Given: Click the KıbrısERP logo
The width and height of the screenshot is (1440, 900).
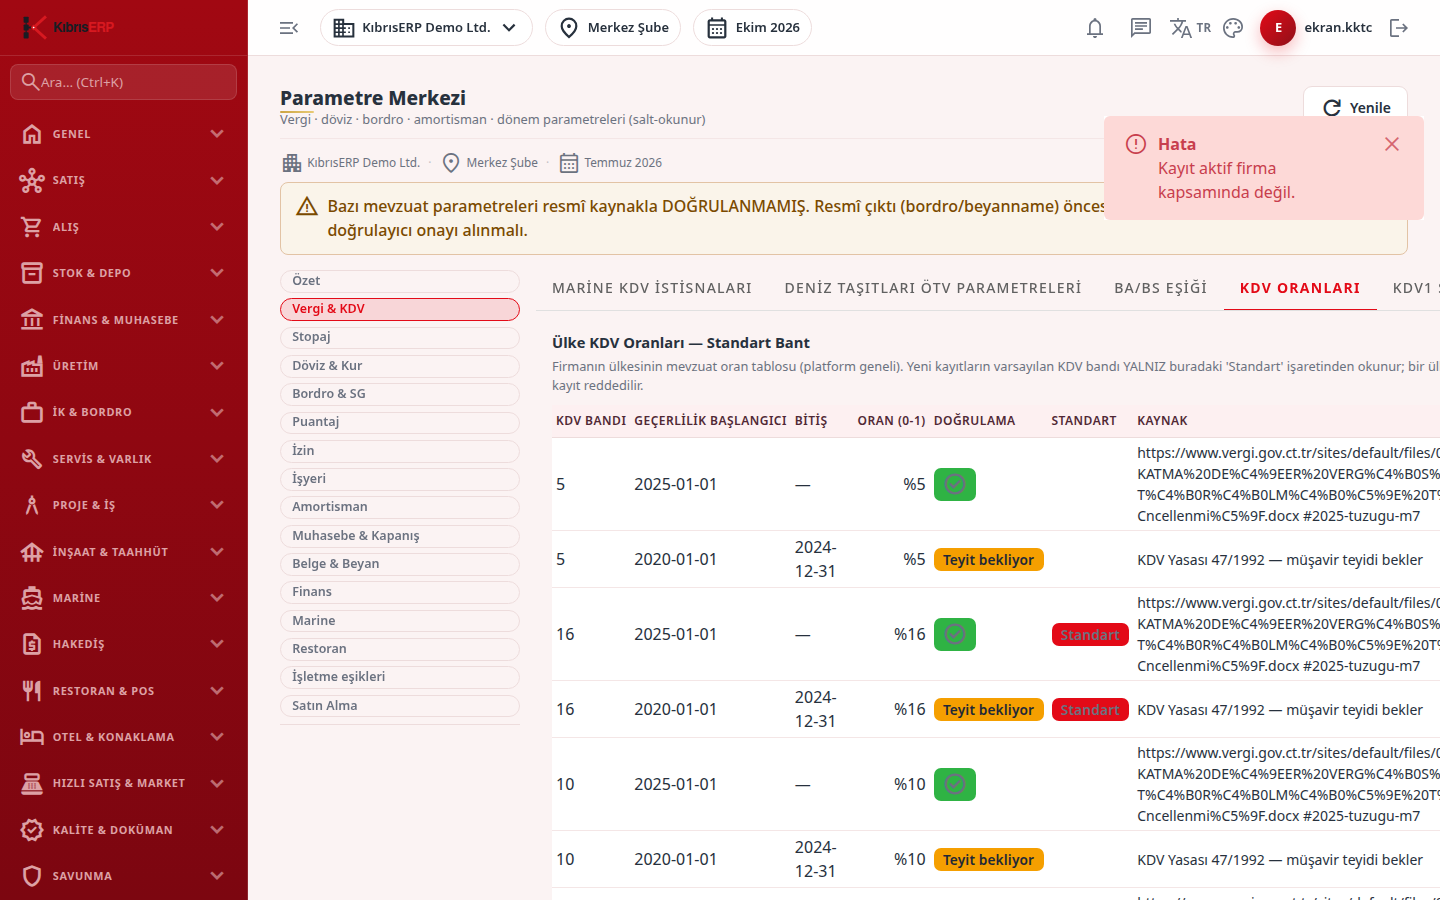Looking at the screenshot, I should (68, 27).
